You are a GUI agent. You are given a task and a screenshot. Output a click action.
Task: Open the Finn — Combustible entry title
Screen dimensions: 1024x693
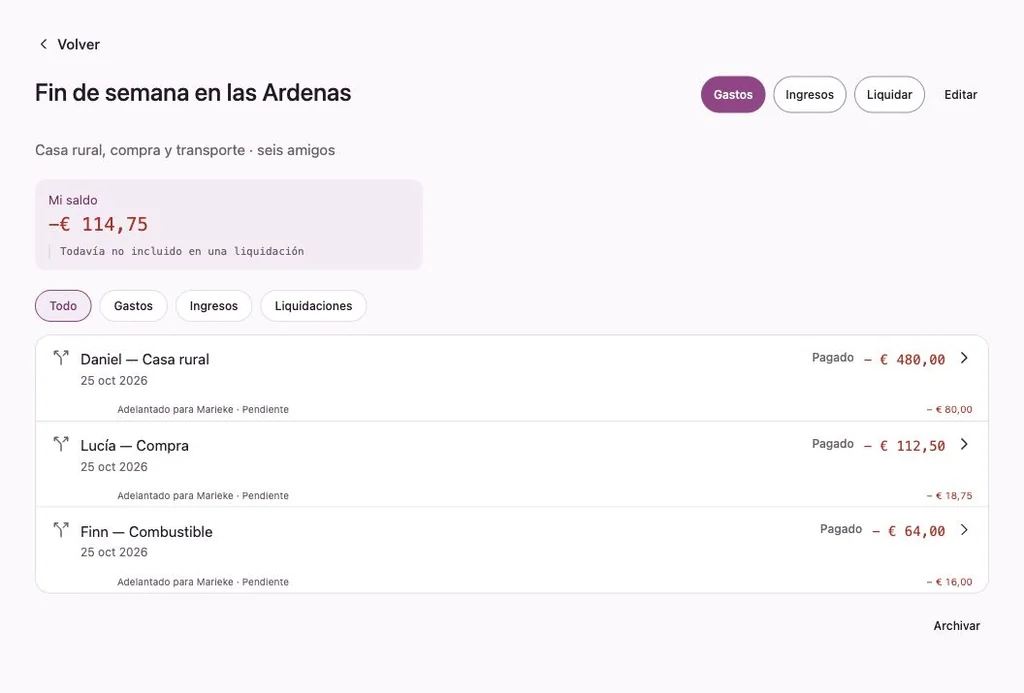146,532
